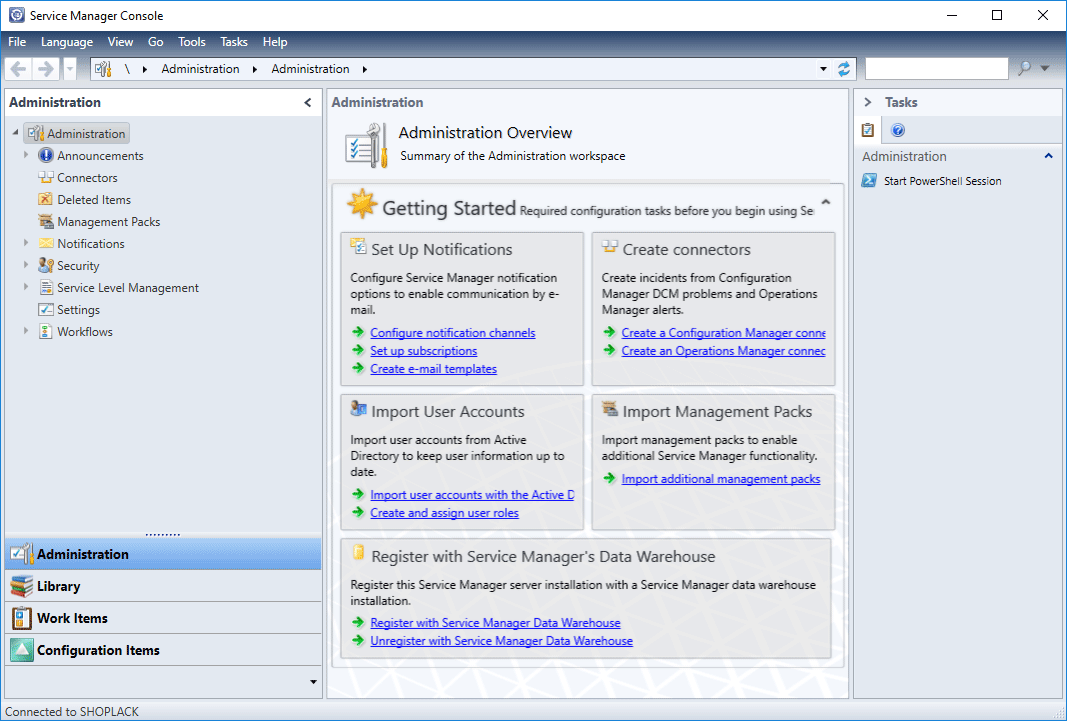Click the Start PowerShell Session icon
Image resolution: width=1067 pixels, height=721 pixels.
click(869, 181)
